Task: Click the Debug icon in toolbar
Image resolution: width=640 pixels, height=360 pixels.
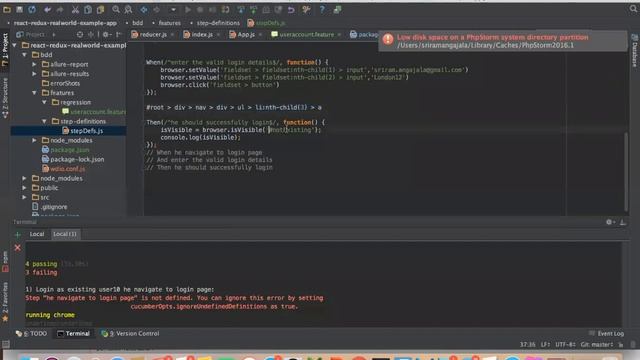Action: click(200, 9)
